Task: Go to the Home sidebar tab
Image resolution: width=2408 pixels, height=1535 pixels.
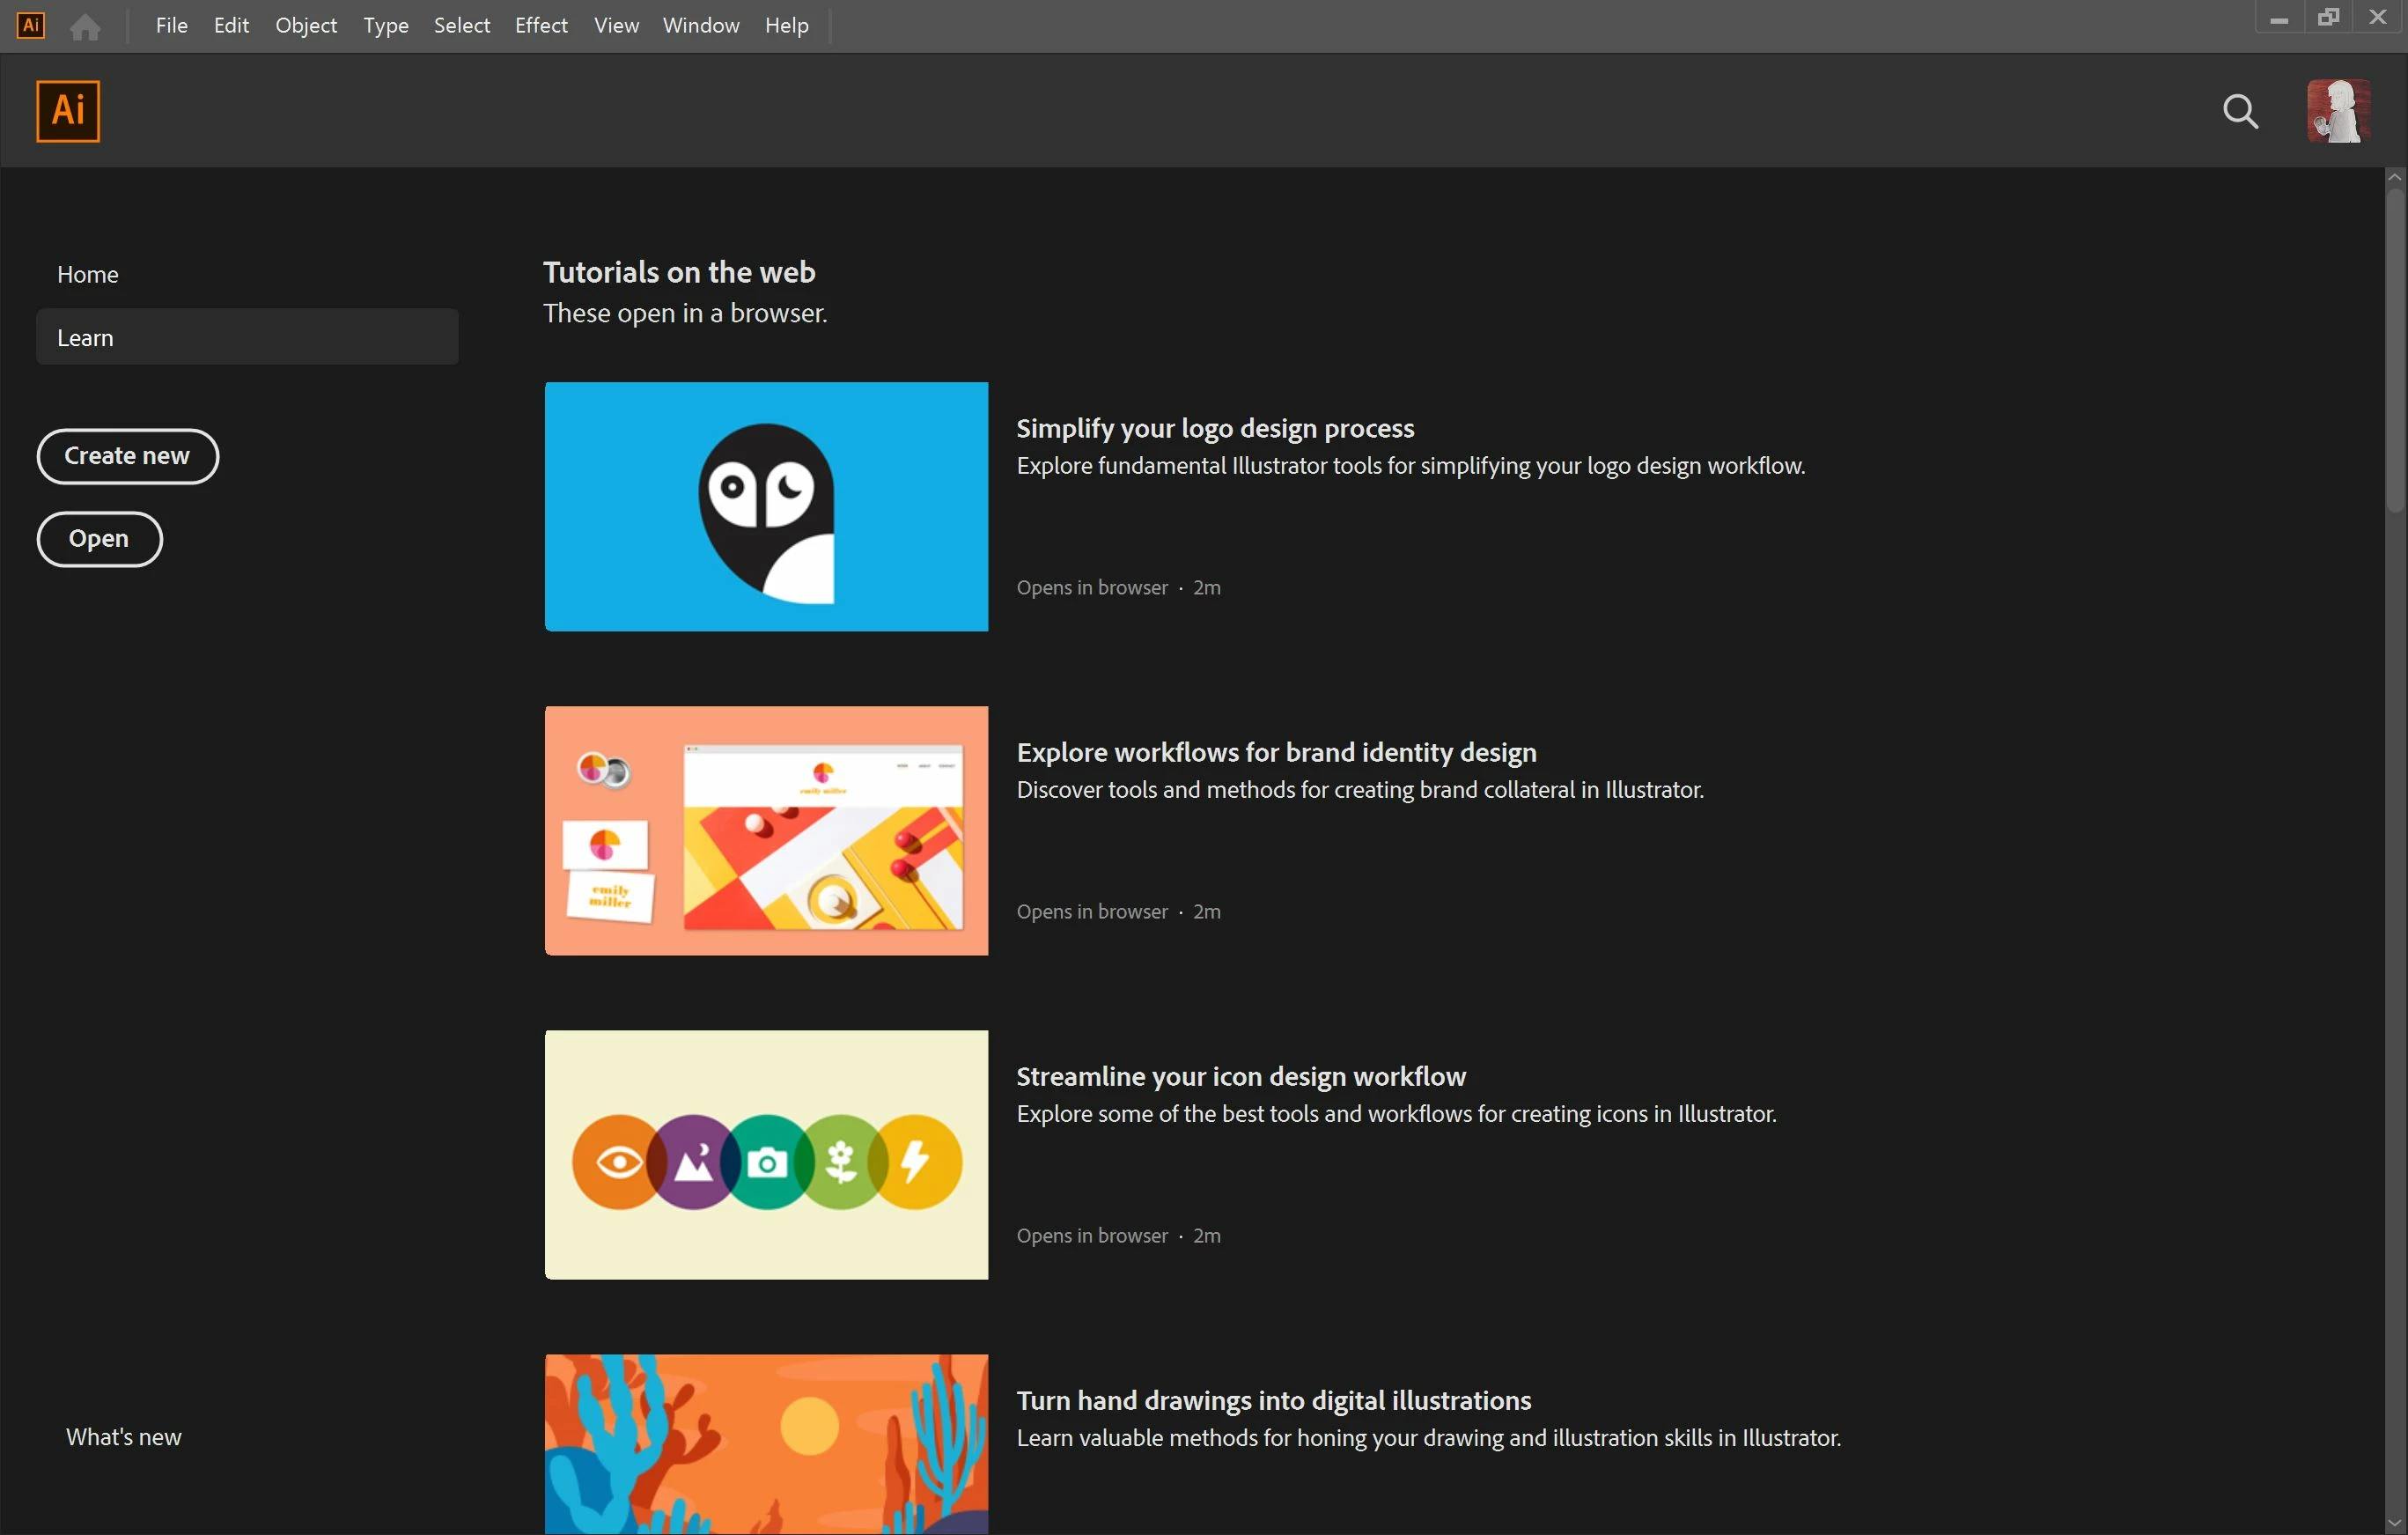Action: pyautogui.click(x=88, y=274)
